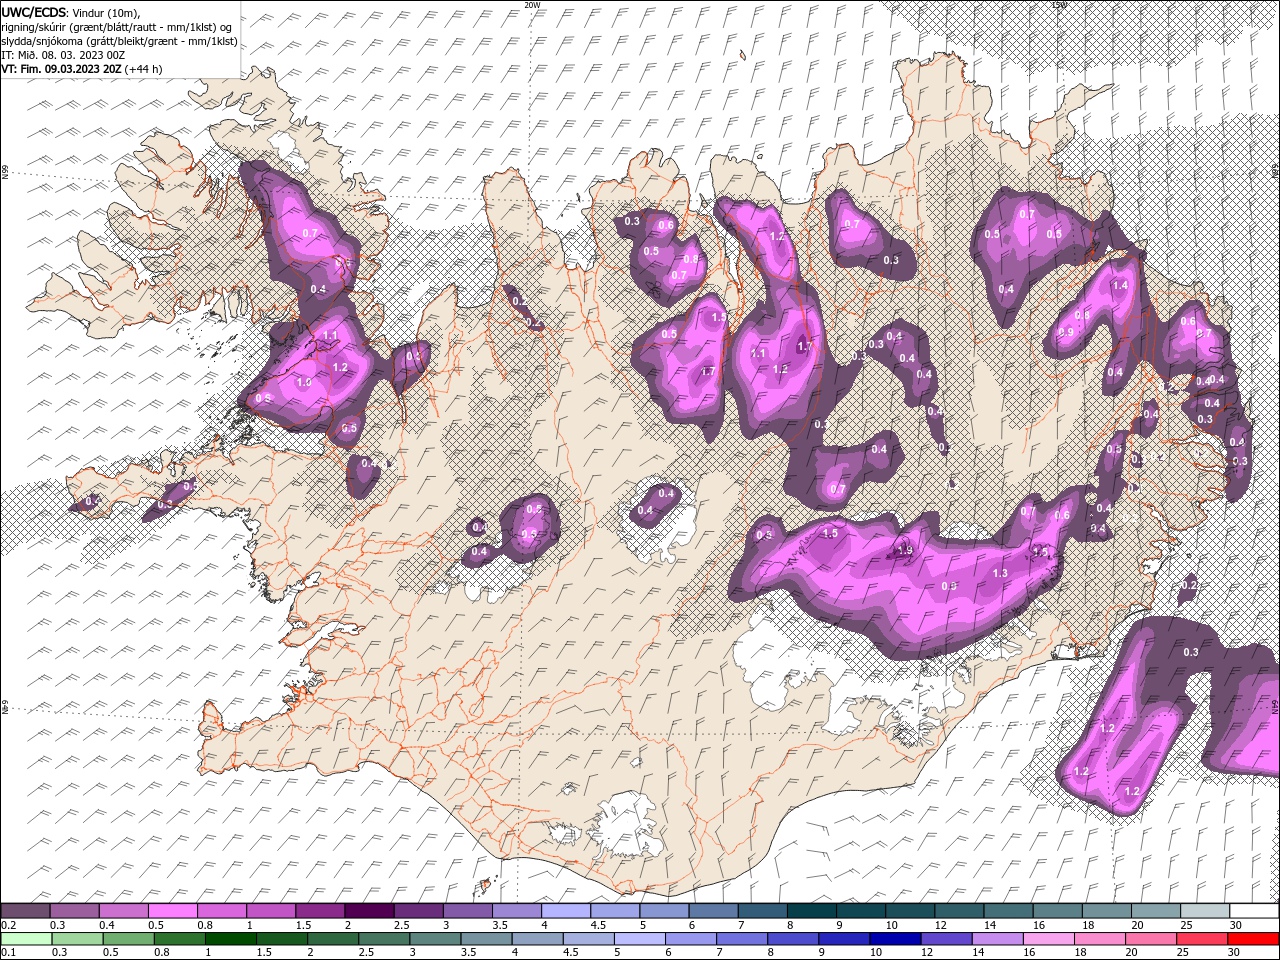Click the upper legend swatch between 0.5 and 0.8
This screenshot has width=1280, height=960.
[x=173, y=911]
